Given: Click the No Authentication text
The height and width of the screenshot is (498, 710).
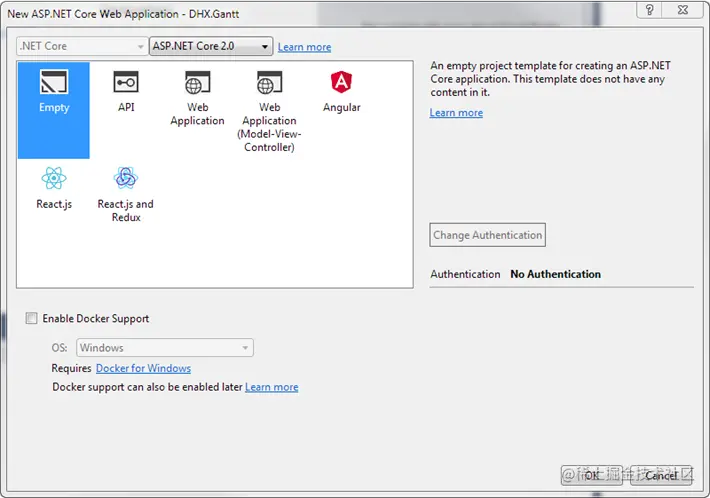Looking at the screenshot, I should point(556,274).
